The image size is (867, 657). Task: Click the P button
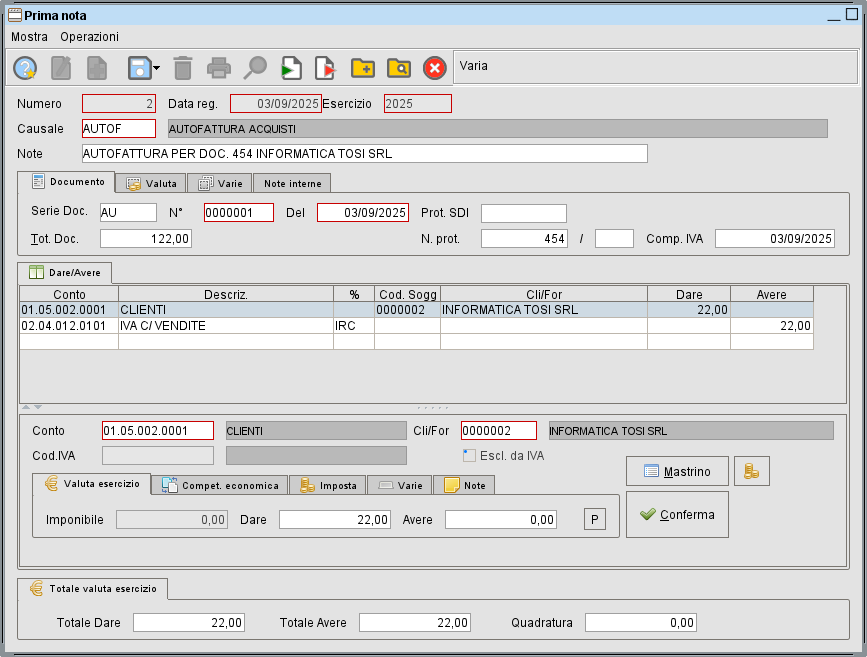594,519
